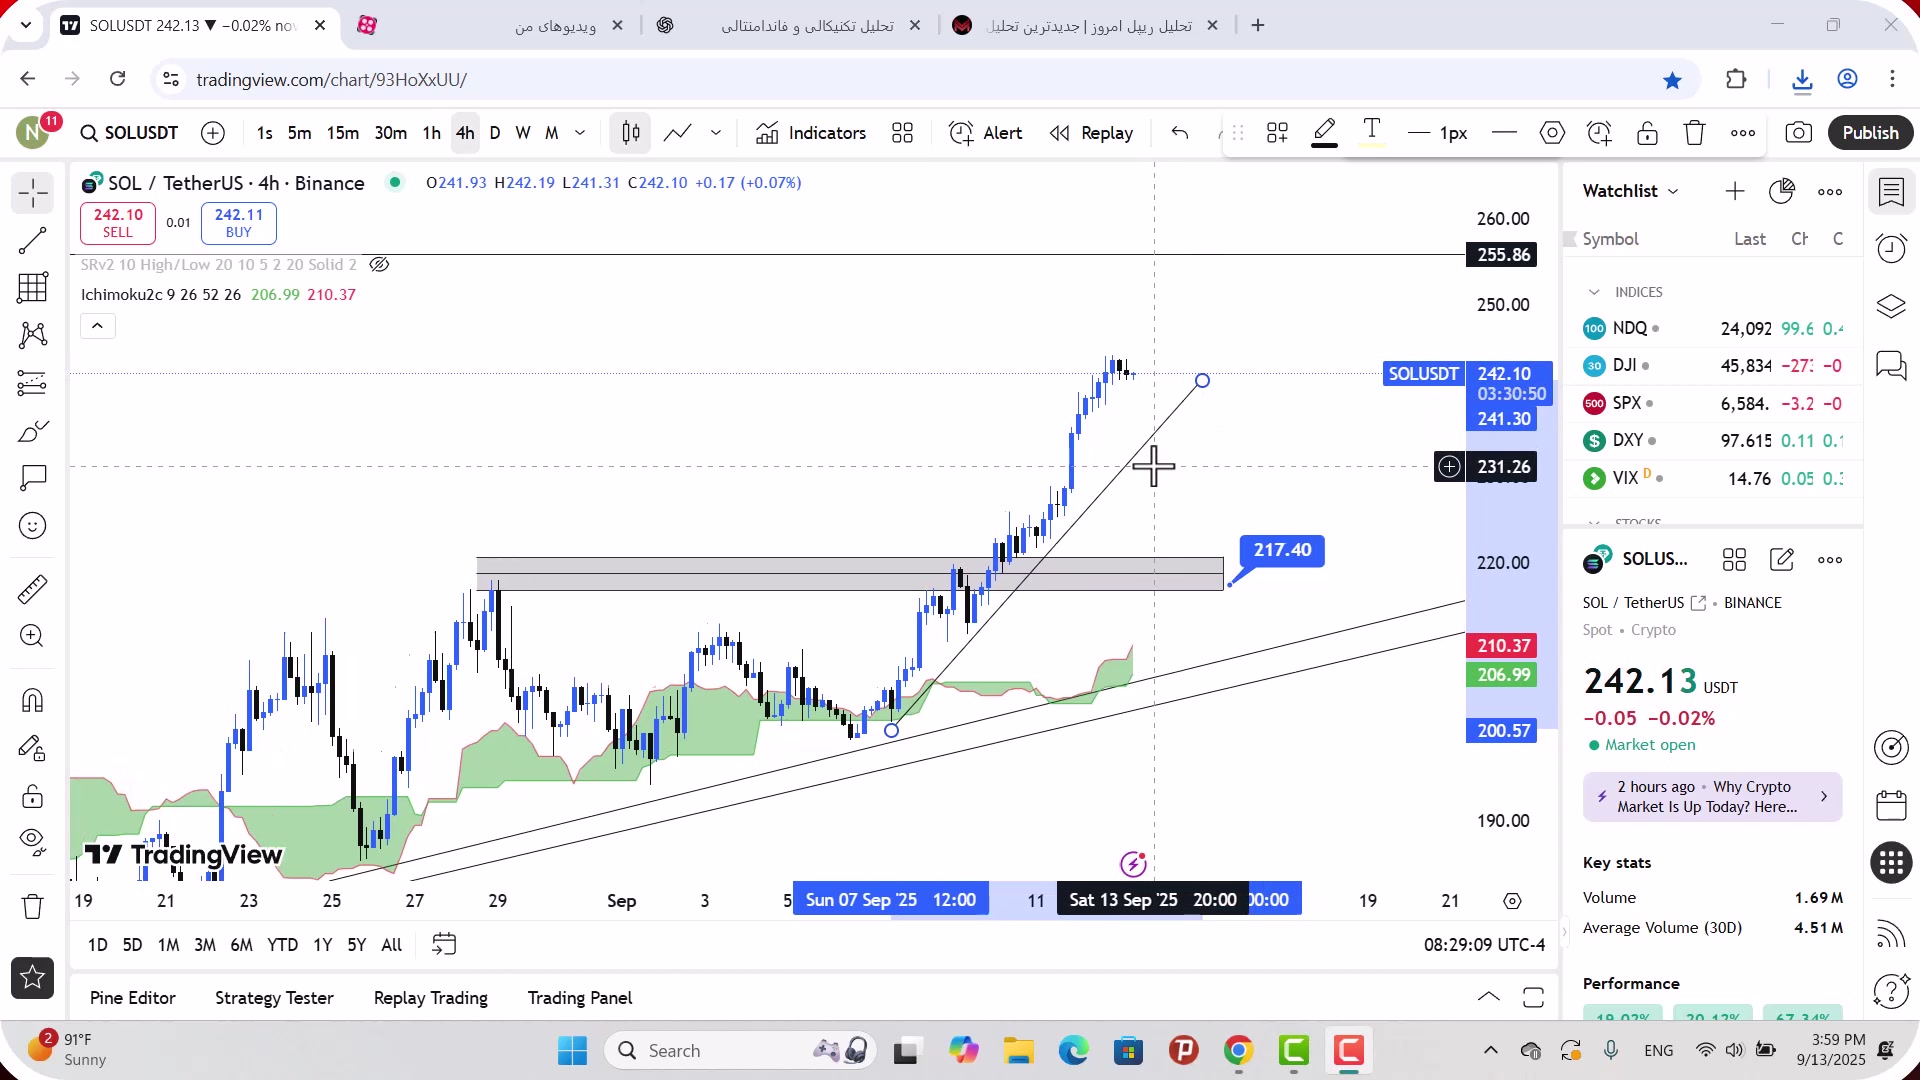Image resolution: width=1920 pixels, height=1080 pixels.
Task: Open go-to-date calendar icon
Action: [444, 945]
